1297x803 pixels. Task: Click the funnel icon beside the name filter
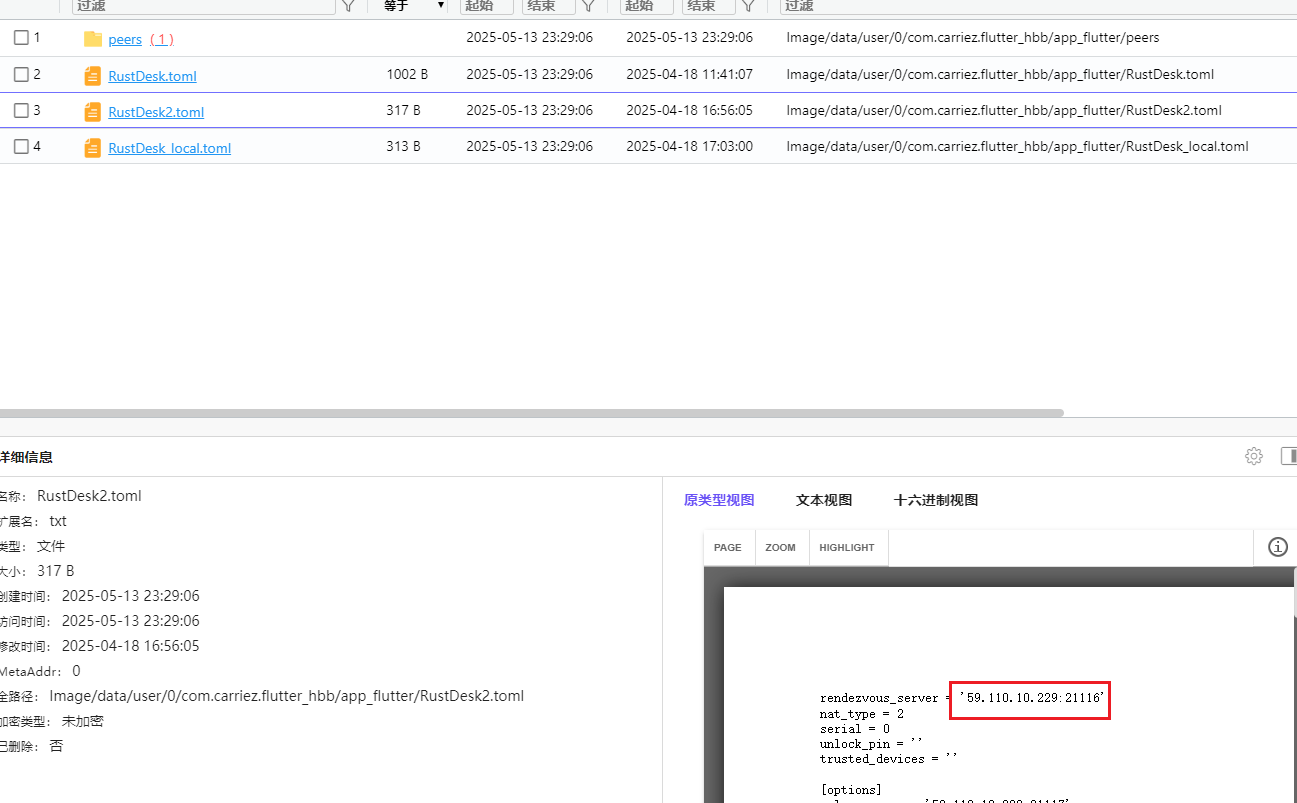point(348,6)
